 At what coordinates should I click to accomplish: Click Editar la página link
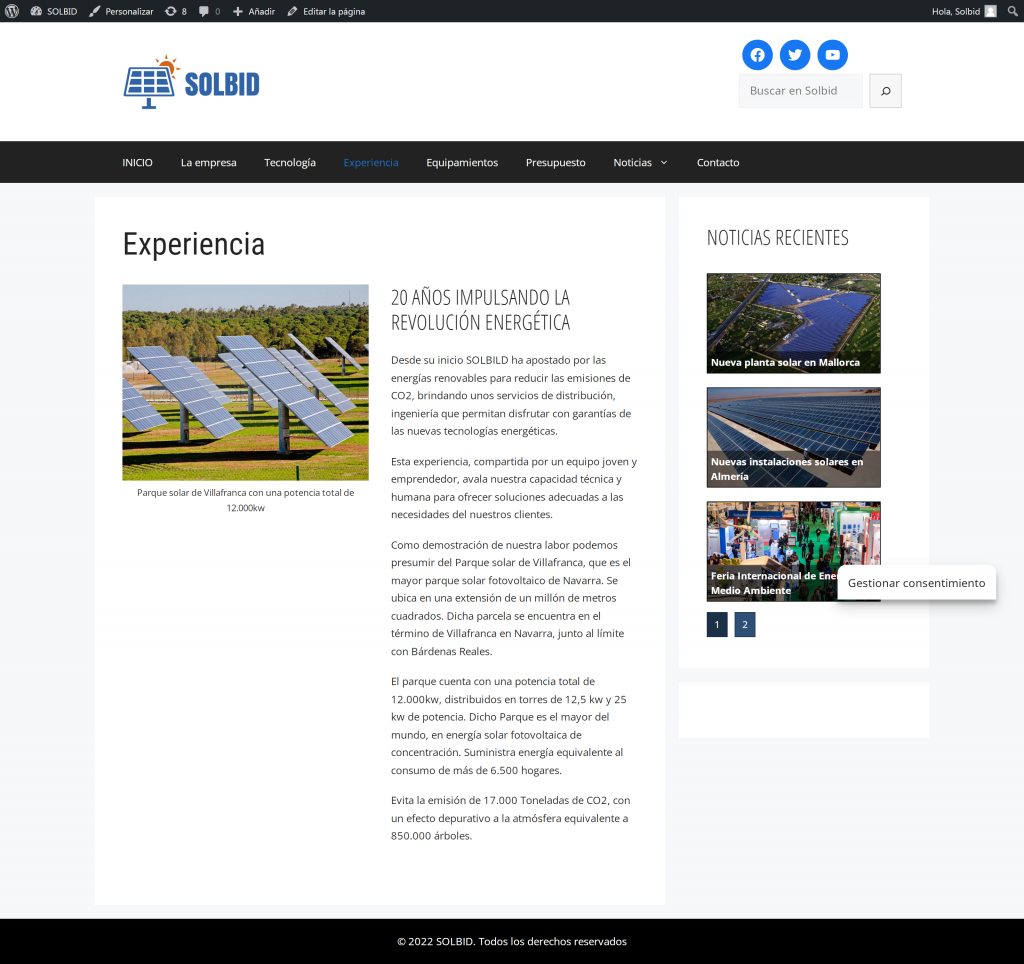326,11
